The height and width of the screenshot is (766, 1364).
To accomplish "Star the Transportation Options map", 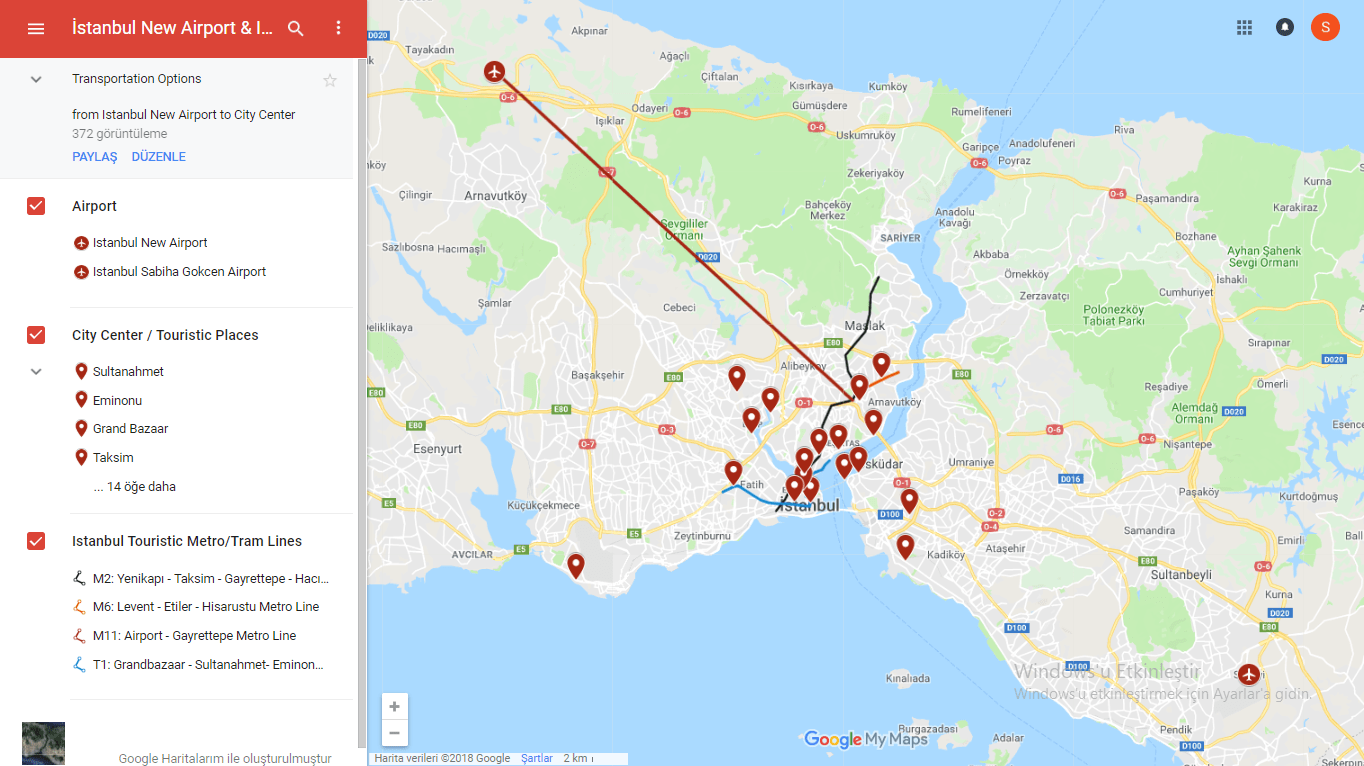I will pyautogui.click(x=330, y=80).
